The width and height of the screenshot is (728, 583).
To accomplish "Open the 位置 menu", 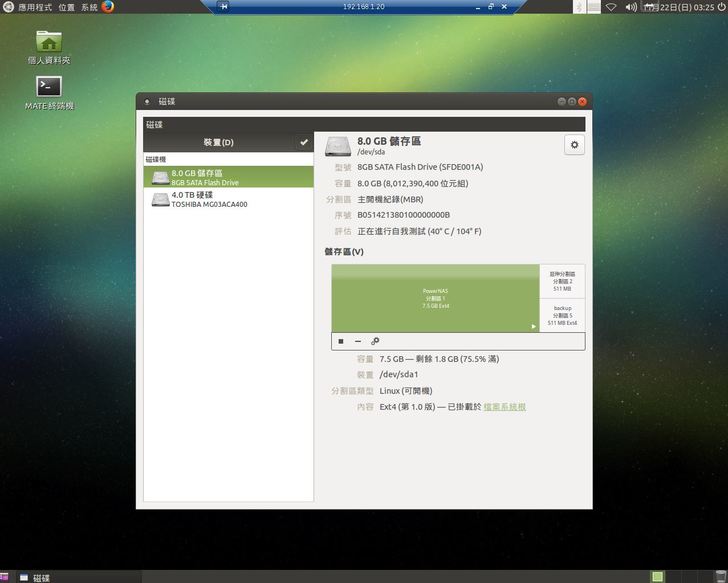I will pyautogui.click(x=66, y=7).
